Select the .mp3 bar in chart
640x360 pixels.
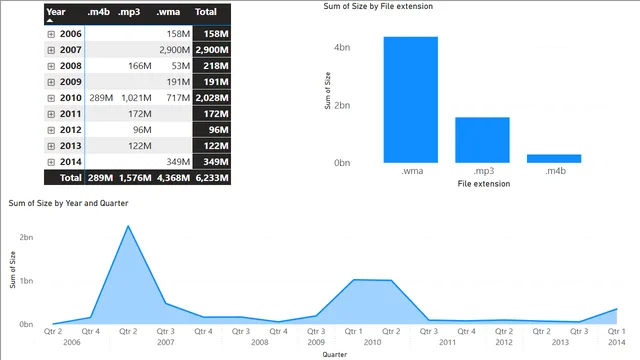pyautogui.click(x=482, y=140)
